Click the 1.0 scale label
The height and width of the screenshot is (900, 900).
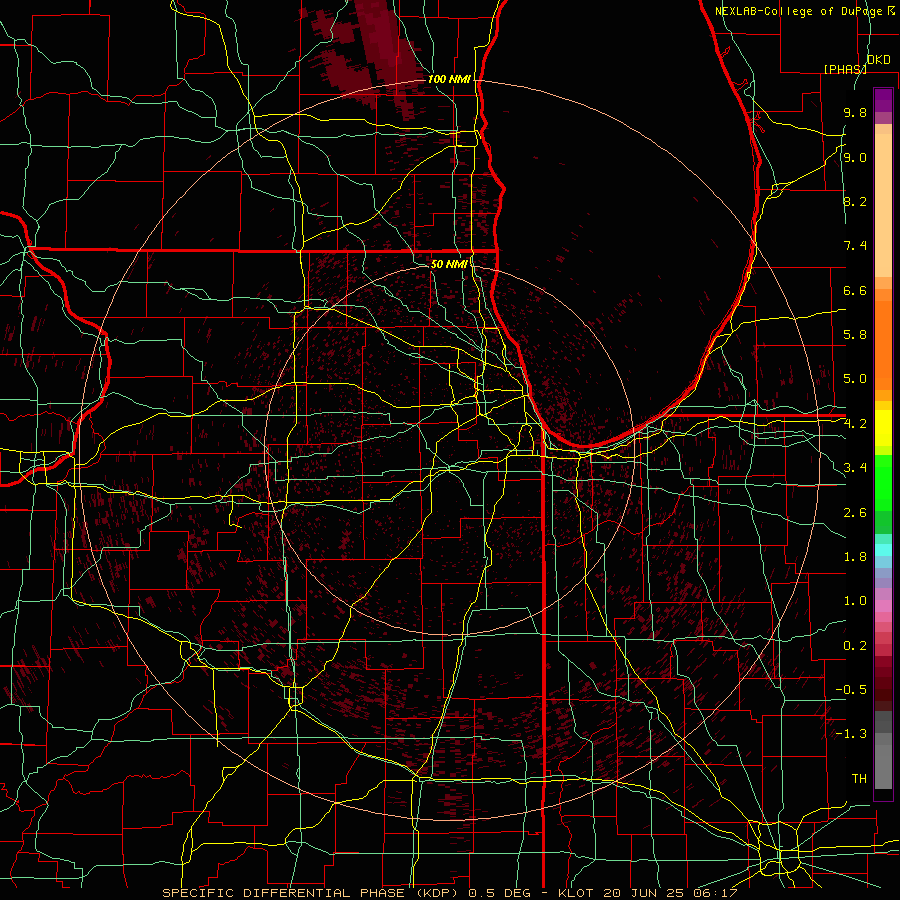coord(855,601)
